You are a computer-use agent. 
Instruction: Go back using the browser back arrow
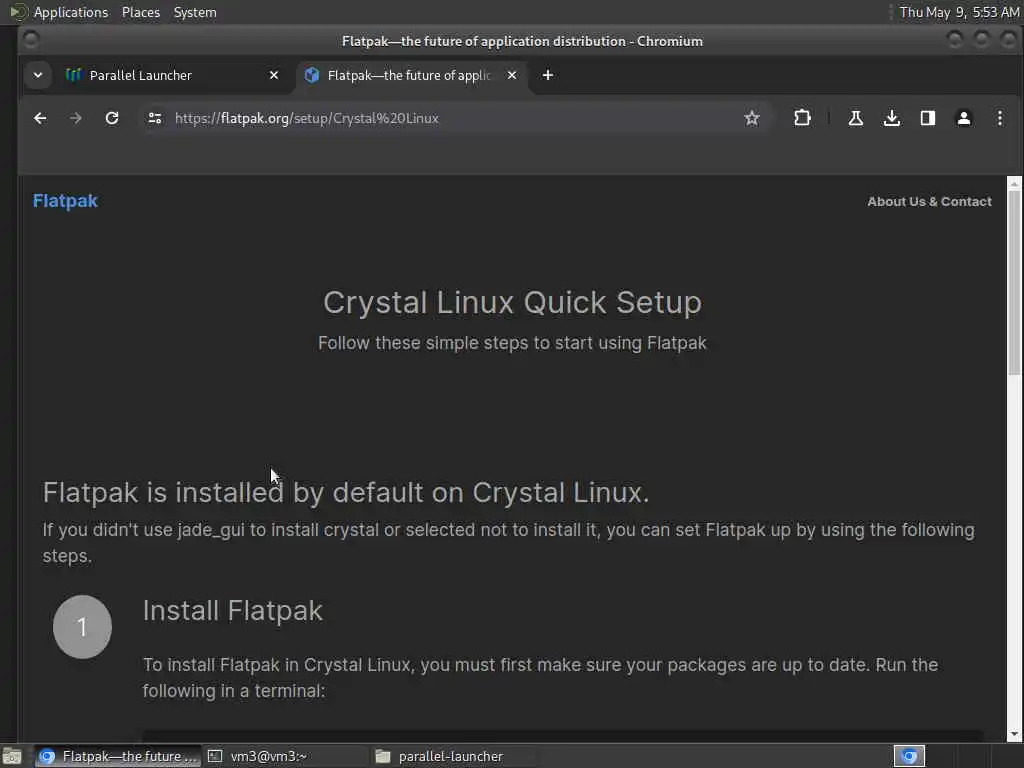tap(40, 118)
